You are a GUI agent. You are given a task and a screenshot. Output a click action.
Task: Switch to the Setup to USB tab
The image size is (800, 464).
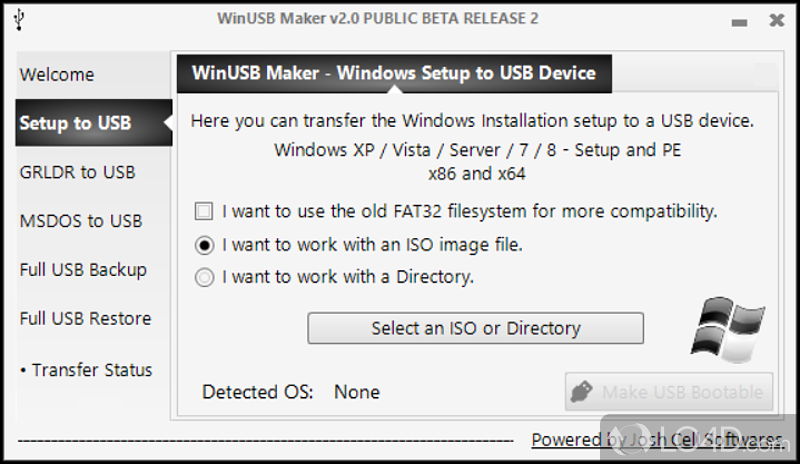point(75,124)
